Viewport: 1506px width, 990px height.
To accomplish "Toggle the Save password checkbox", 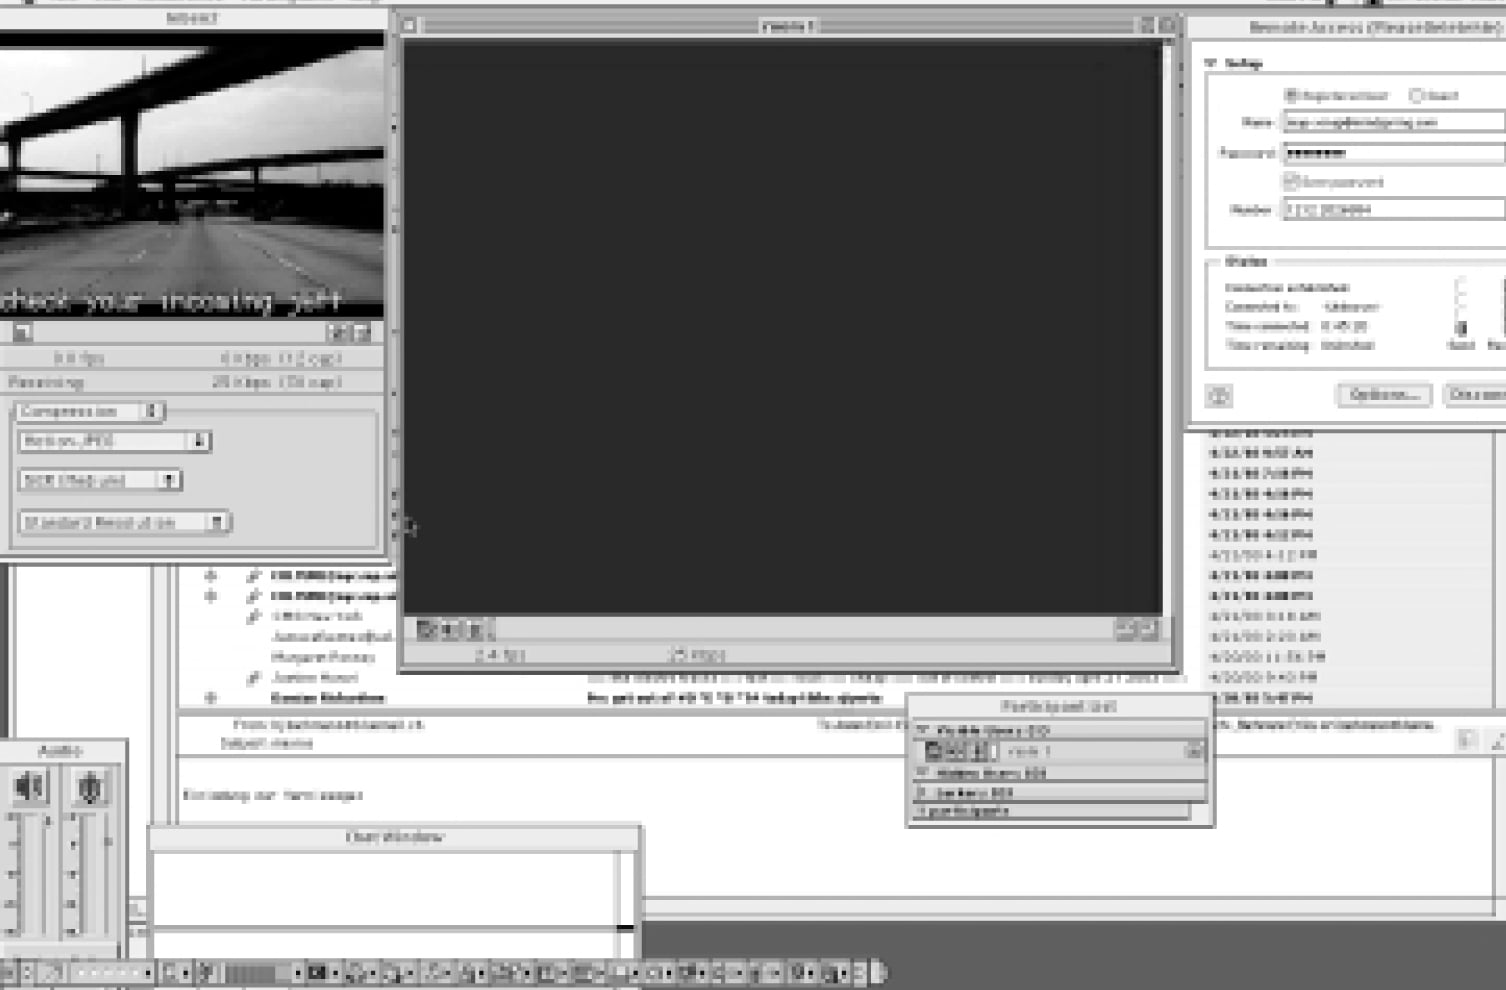I will tap(1291, 182).
